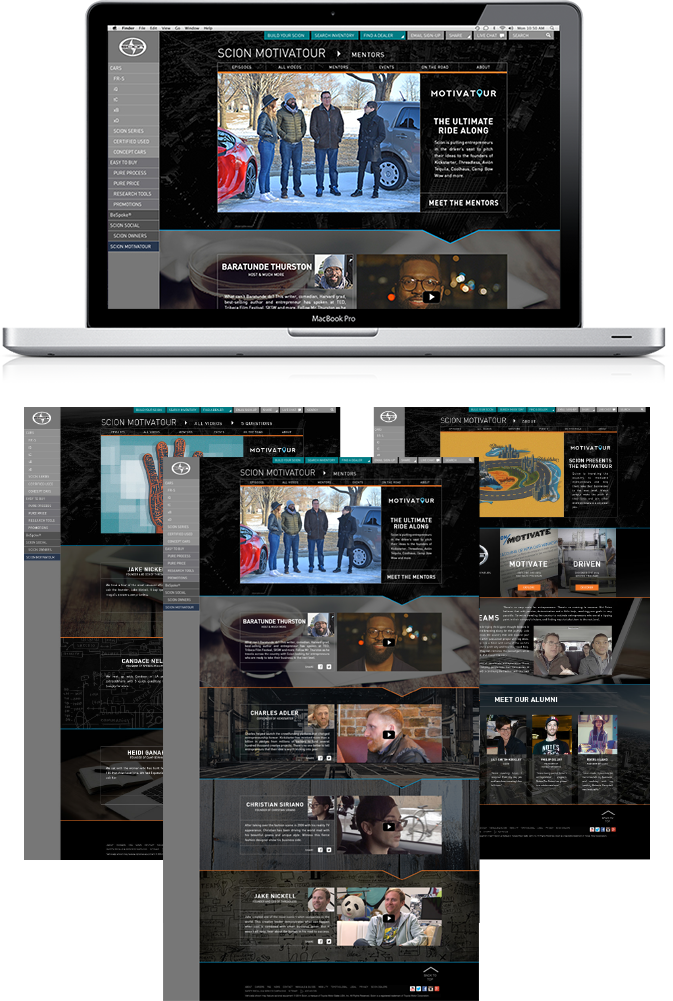Click Meet The Mentors on the MacBook screen

point(464,202)
